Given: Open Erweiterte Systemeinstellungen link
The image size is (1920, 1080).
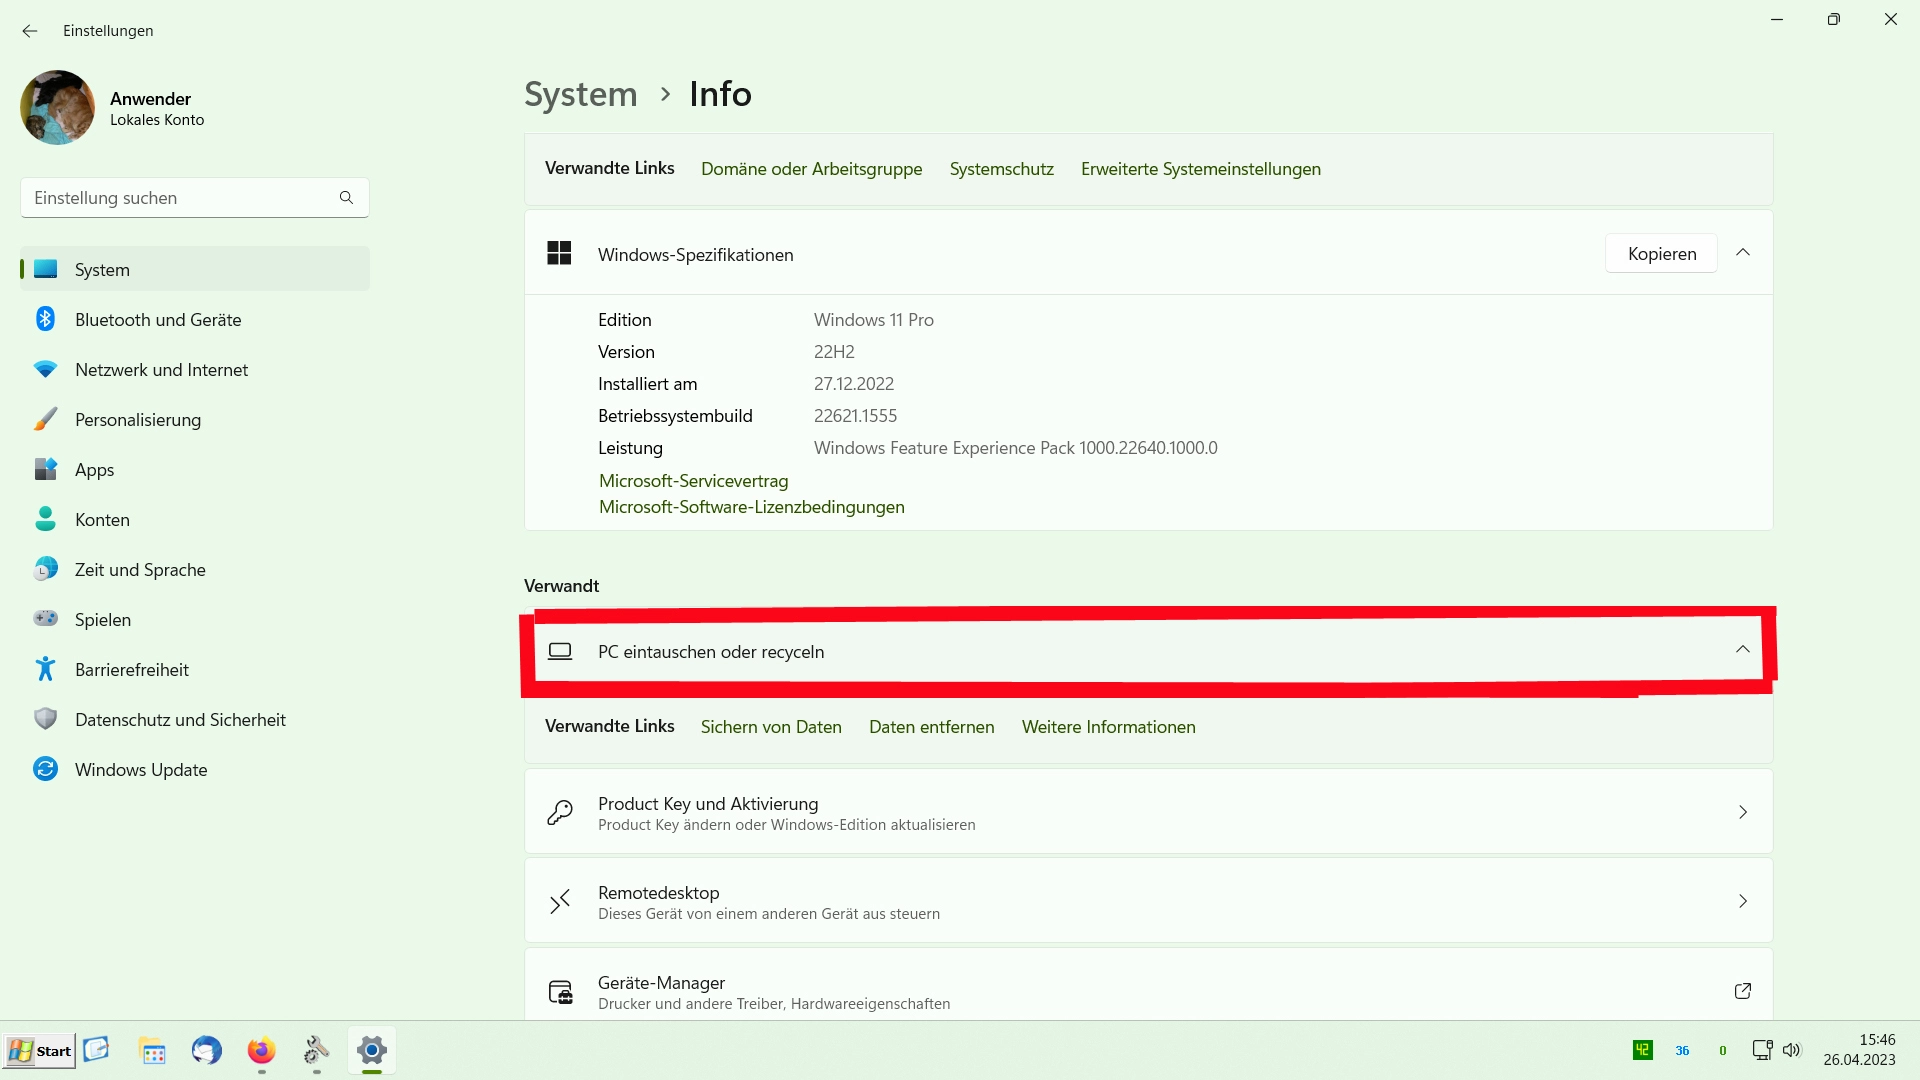Looking at the screenshot, I should pos(1200,169).
